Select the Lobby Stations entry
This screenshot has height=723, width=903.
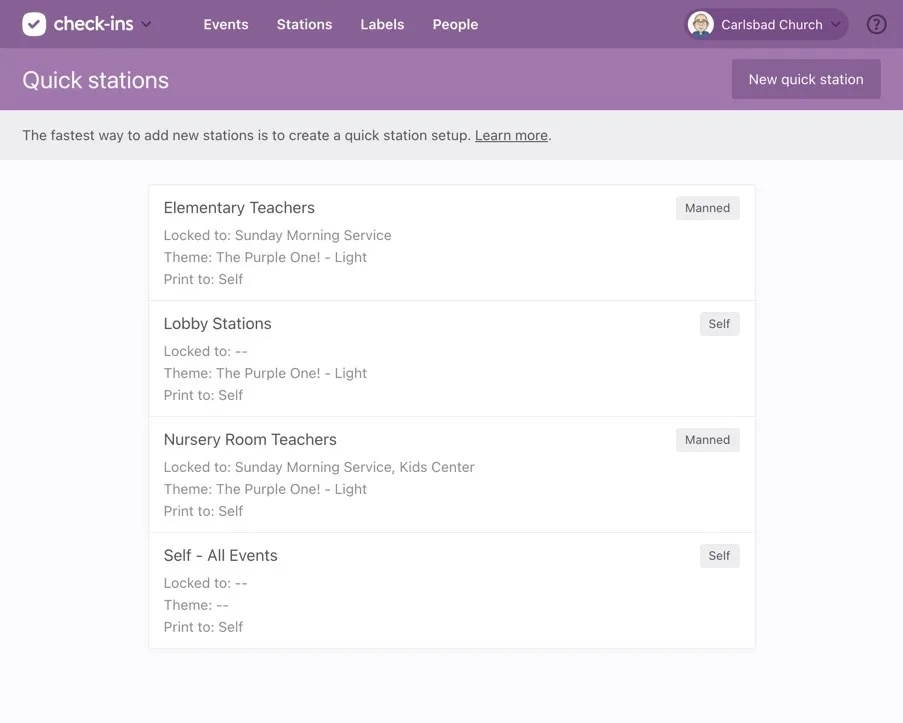point(217,324)
